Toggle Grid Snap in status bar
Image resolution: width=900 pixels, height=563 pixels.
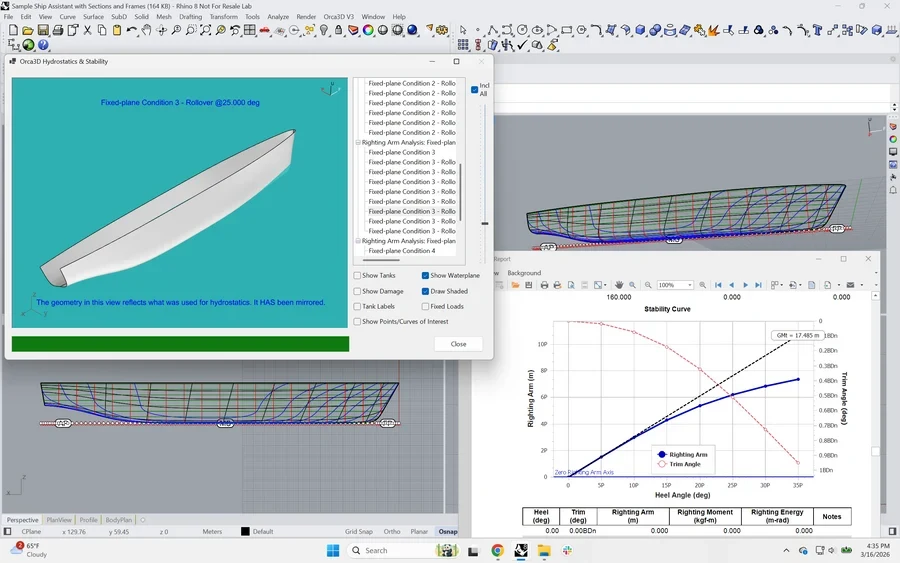[x=359, y=531]
